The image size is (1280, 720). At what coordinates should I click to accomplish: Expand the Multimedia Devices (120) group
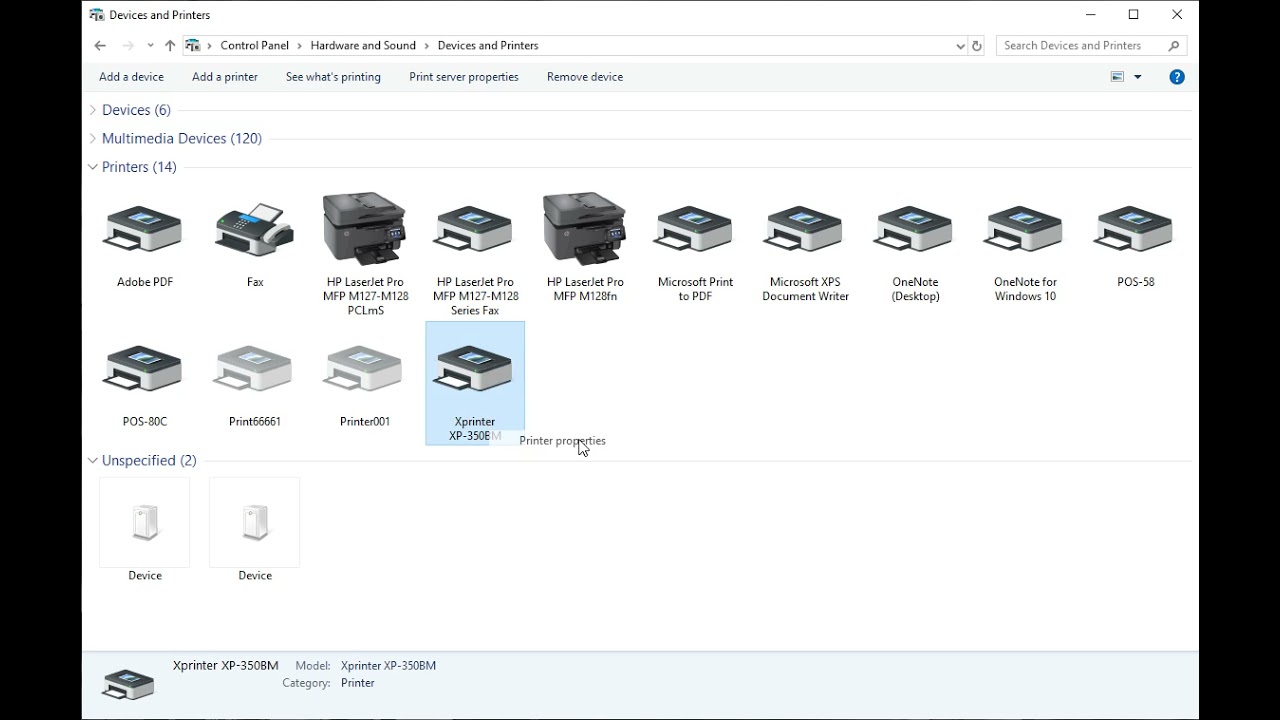[x=93, y=139]
